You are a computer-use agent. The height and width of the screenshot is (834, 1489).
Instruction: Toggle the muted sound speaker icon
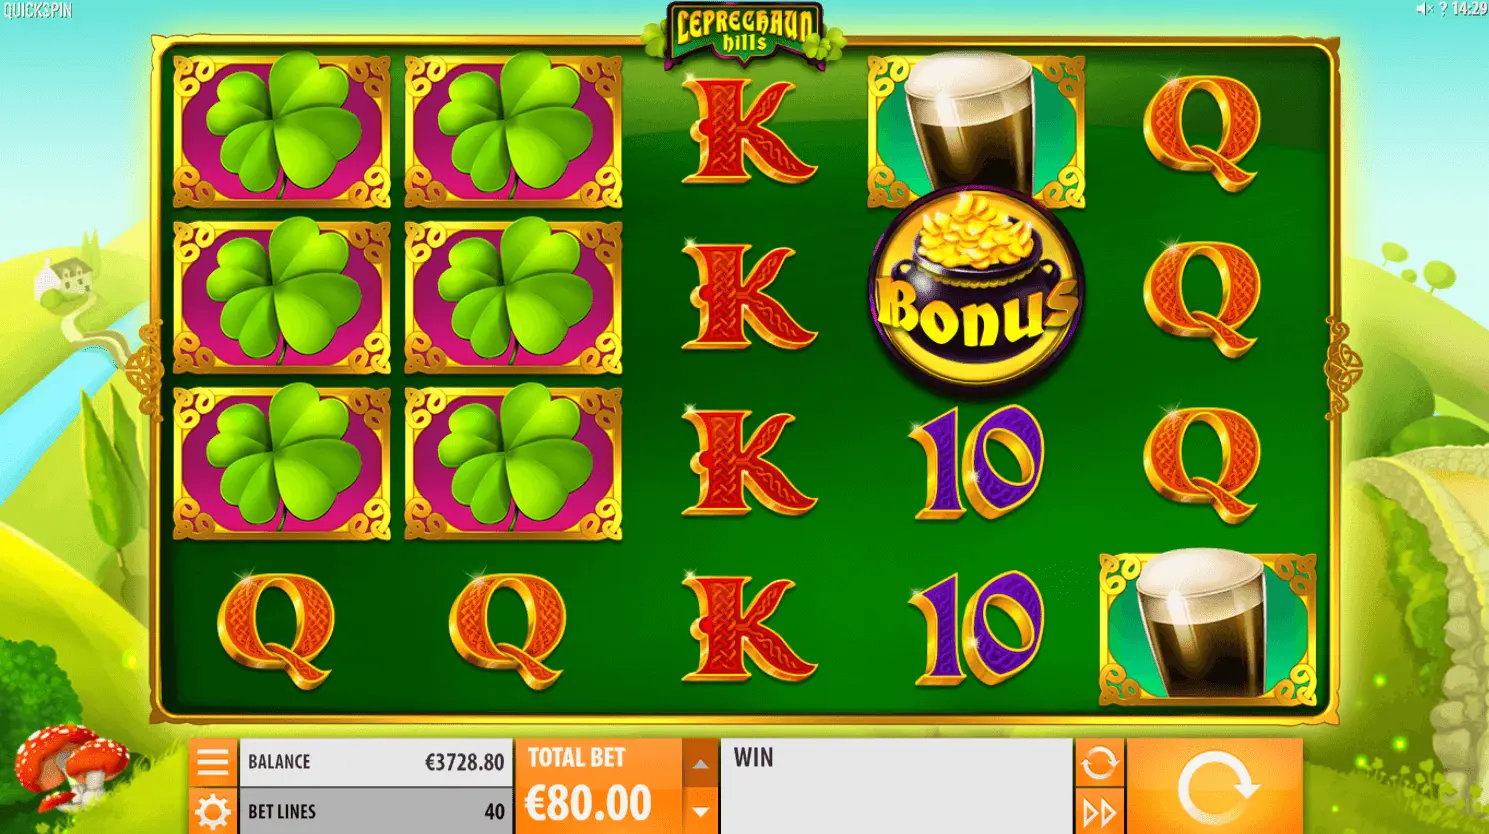pyautogui.click(x=1424, y=9)
